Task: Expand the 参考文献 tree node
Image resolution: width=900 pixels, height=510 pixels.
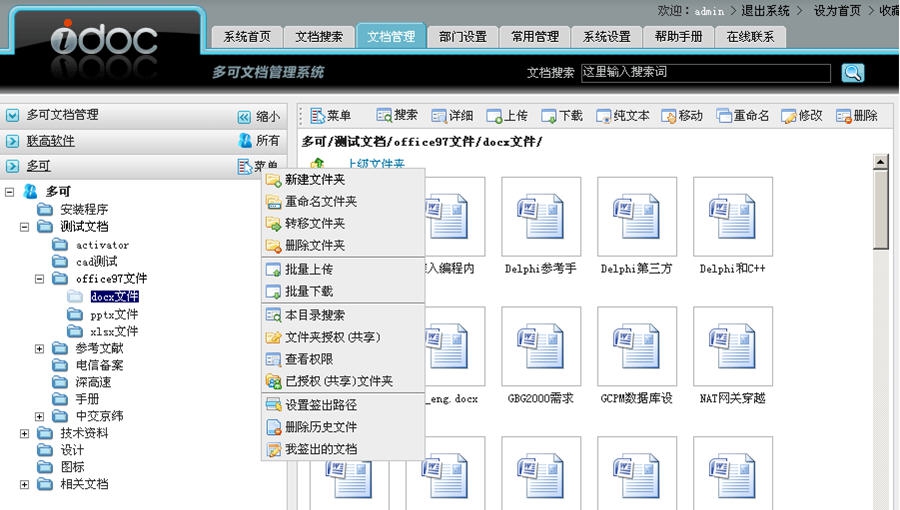Action: click(39, 348)
